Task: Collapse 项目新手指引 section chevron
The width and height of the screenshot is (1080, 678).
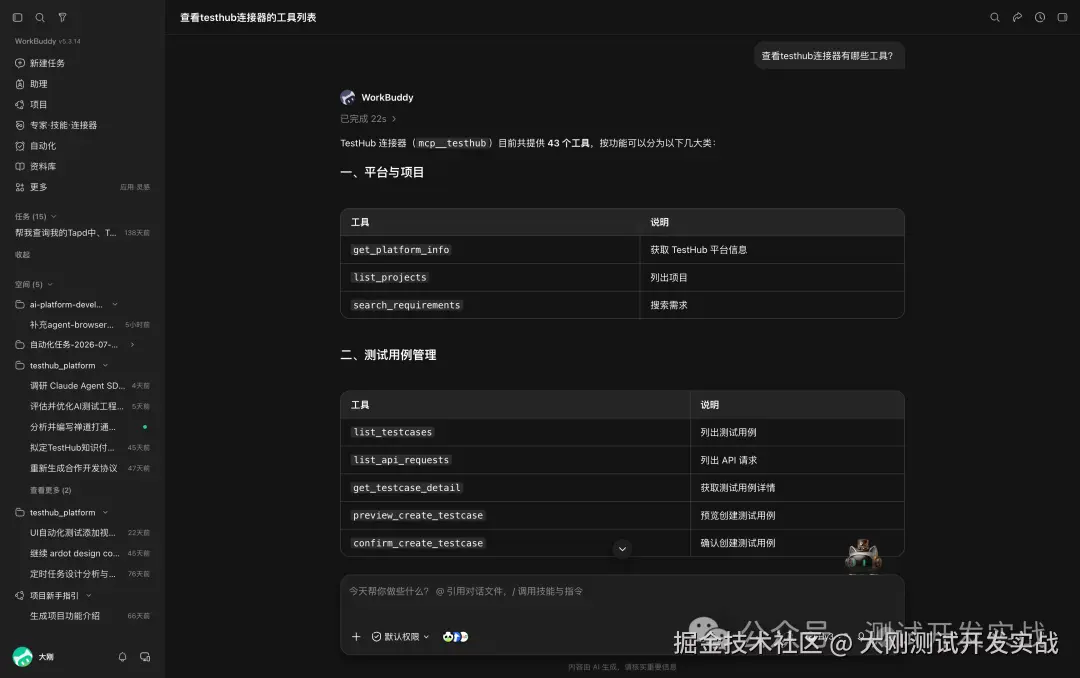Action: 89,595
